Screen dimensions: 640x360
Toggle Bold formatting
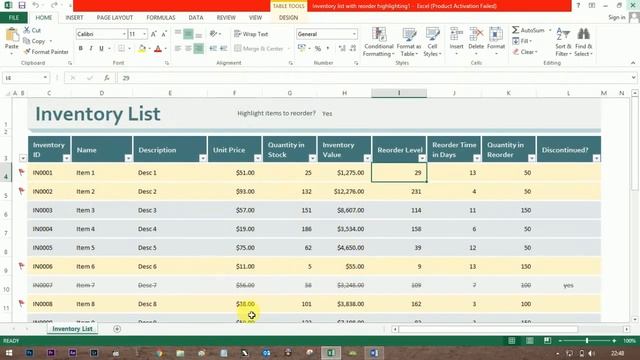pyautogui.click(x=80, y=49)
